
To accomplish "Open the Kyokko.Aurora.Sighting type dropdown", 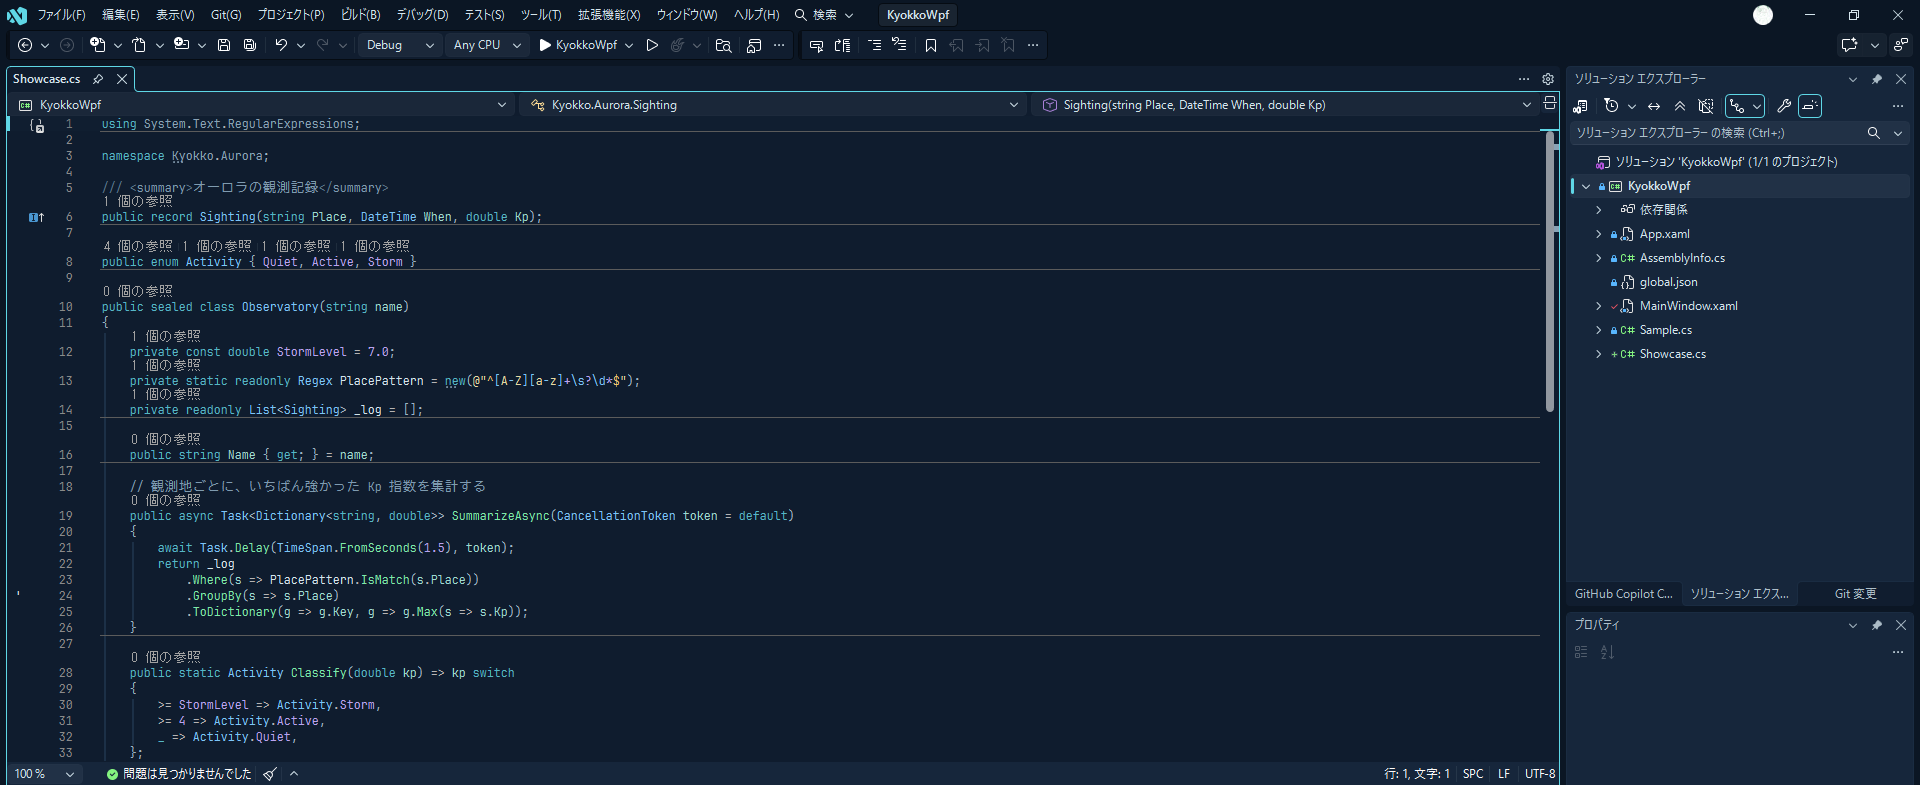I will click(771, 105).
